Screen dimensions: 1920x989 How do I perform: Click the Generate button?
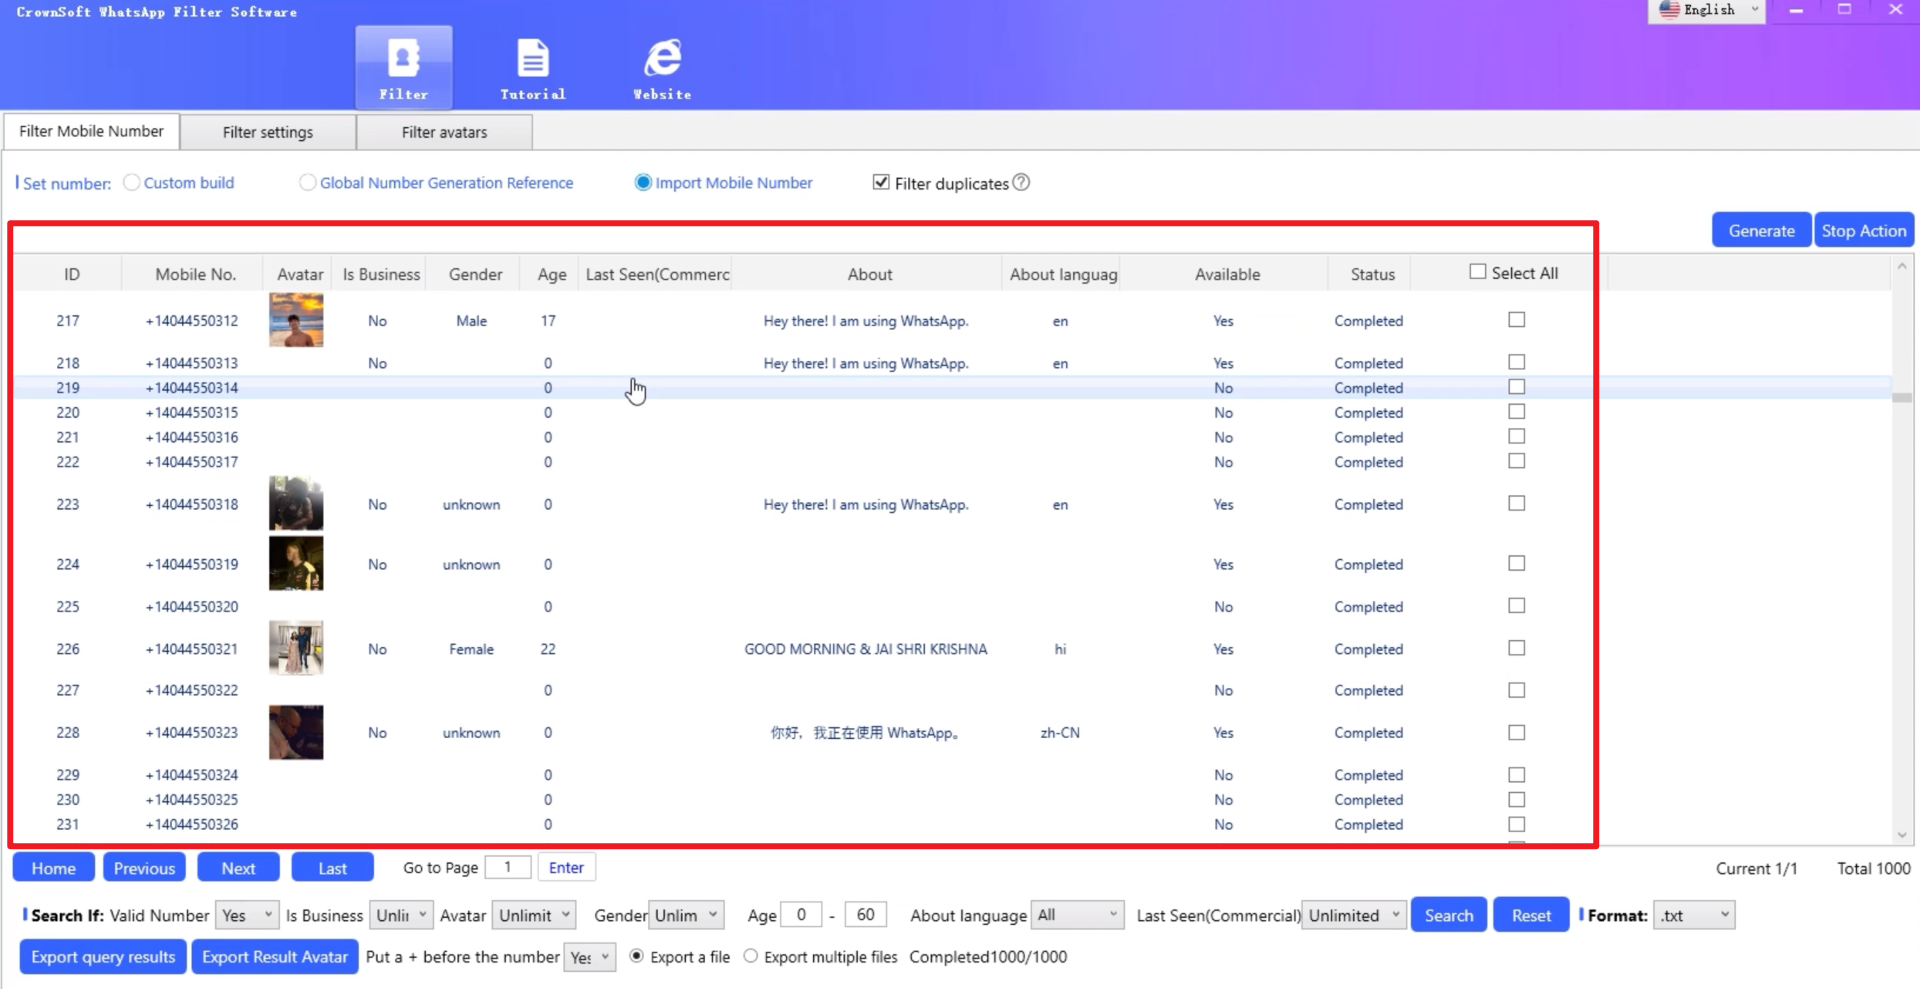coord(1761,230)
